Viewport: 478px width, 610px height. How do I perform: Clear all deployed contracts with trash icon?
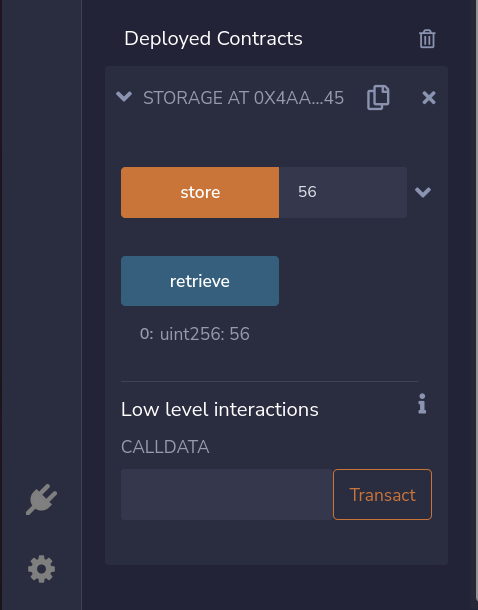click(x=427, y=39)
